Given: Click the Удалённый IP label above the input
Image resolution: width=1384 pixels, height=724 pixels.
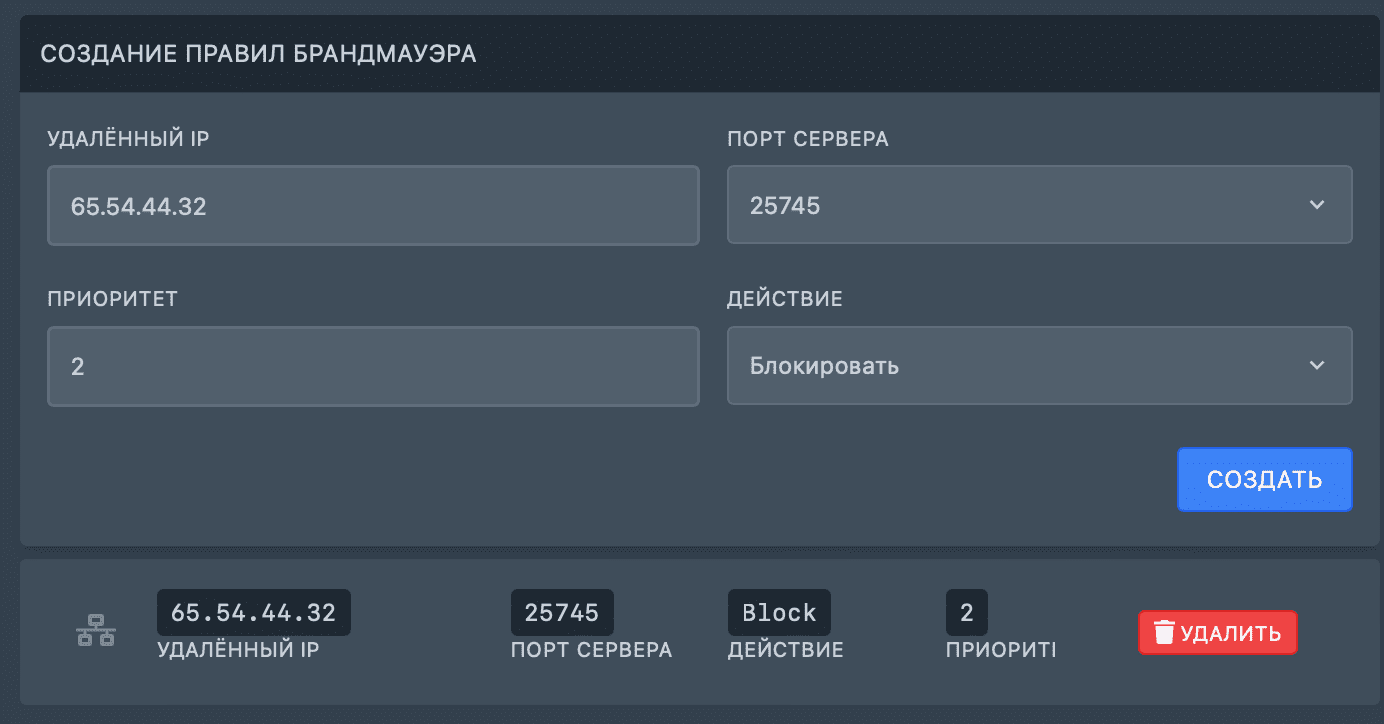Looking at the screenshot, I should (128, 139).
